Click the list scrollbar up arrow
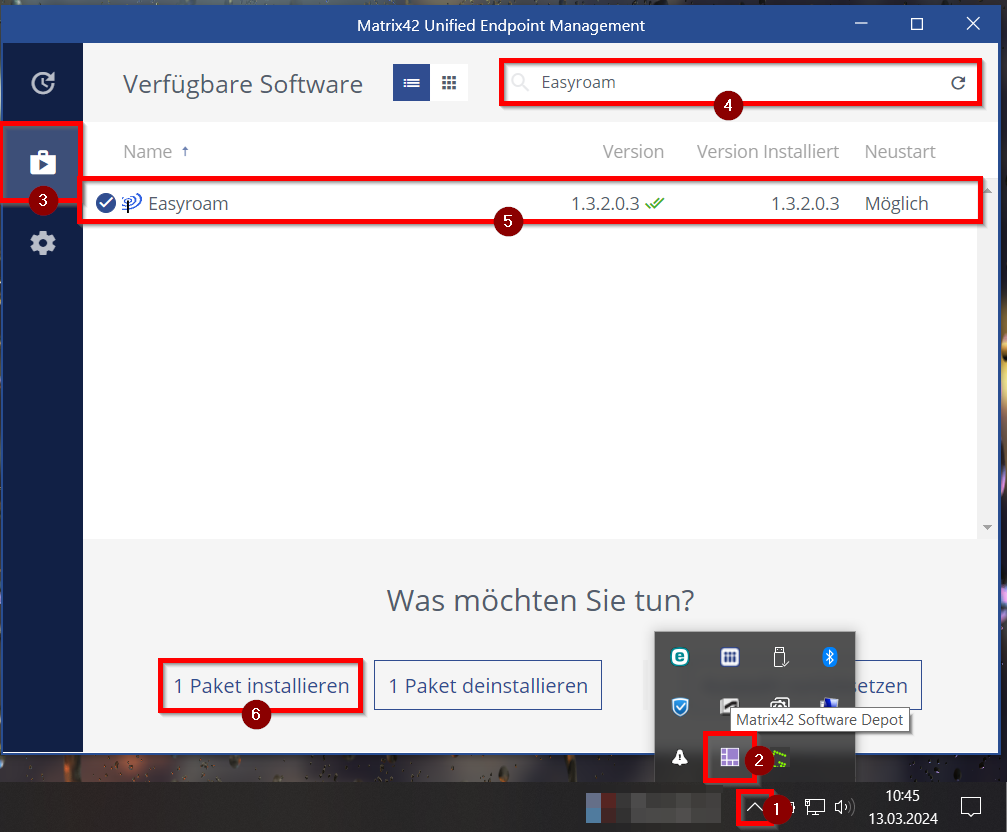Screen dimensions: 1007x832 [x=987, y=191]
